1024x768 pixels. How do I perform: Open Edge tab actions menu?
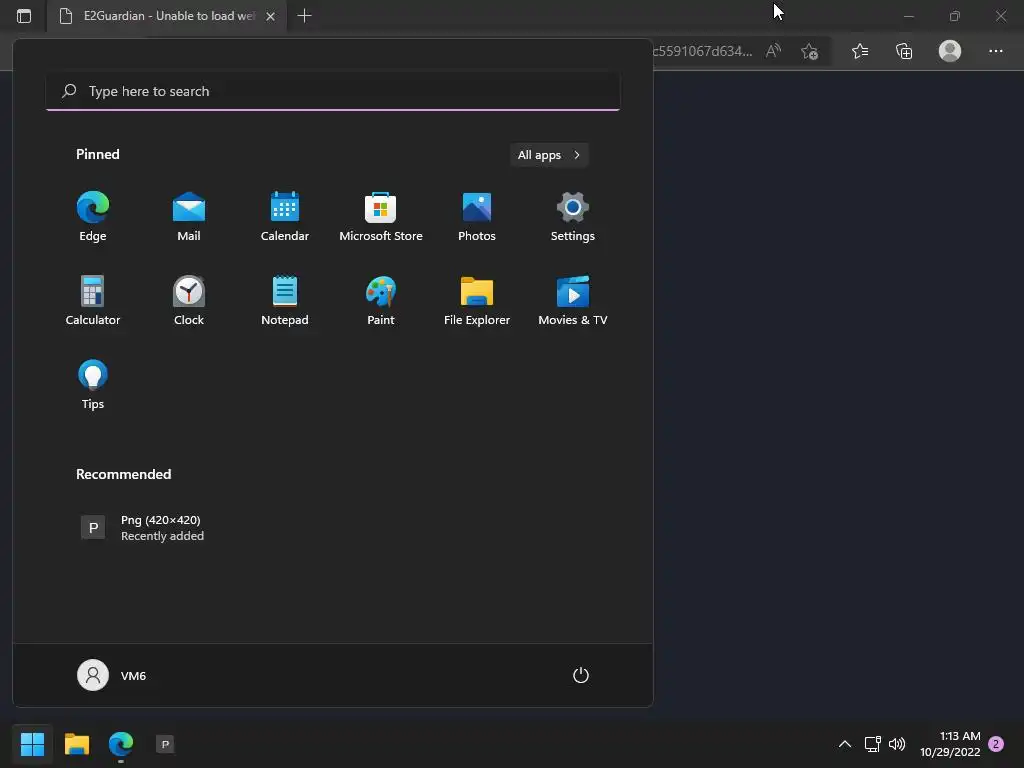point(24,16)
